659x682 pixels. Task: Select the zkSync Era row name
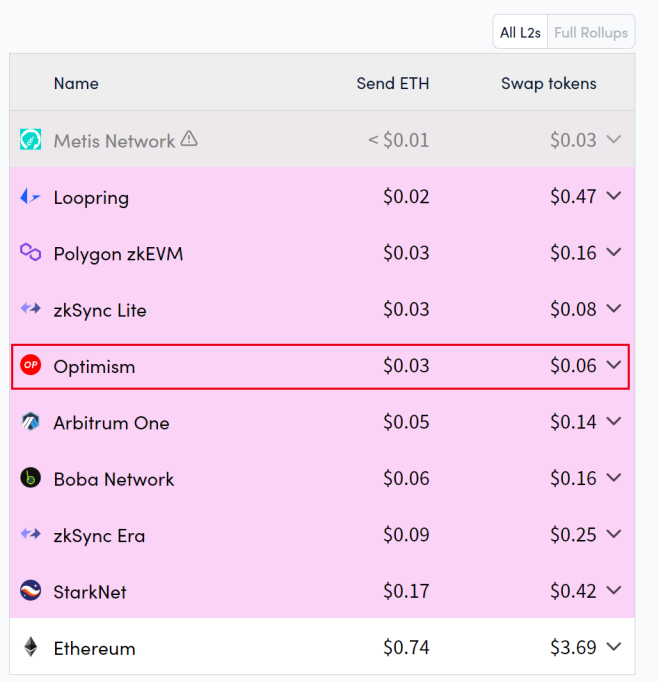[x=99, y=535]
